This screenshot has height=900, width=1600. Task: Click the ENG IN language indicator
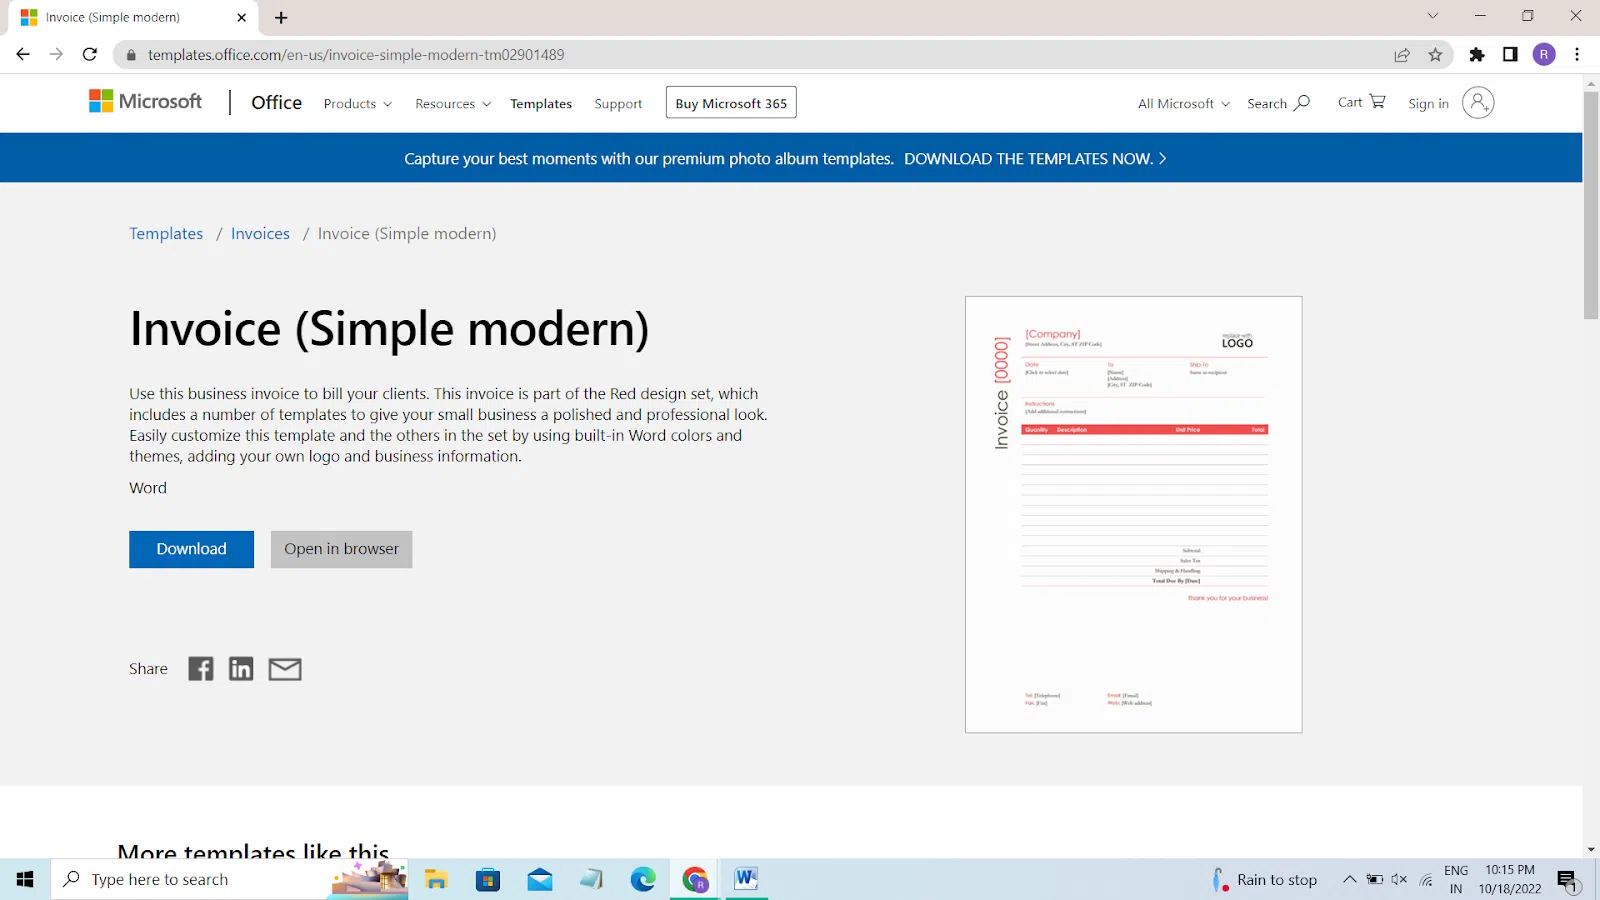[x=1456, y=879]
